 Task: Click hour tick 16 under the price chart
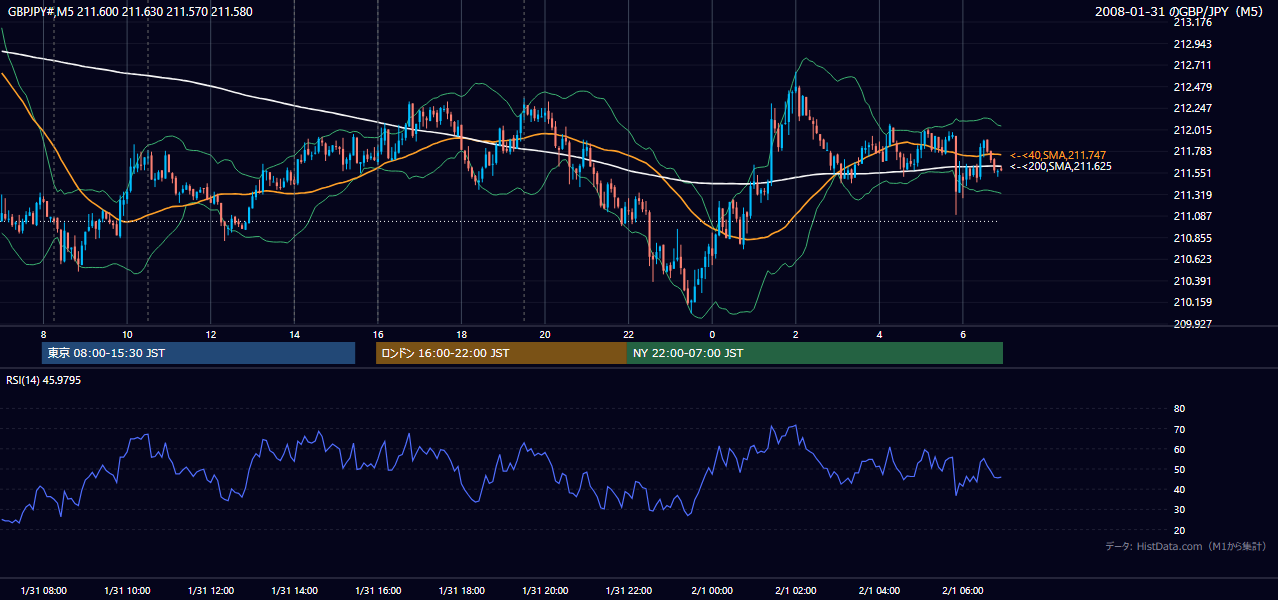pyautogui.click(x=378, y=334)
